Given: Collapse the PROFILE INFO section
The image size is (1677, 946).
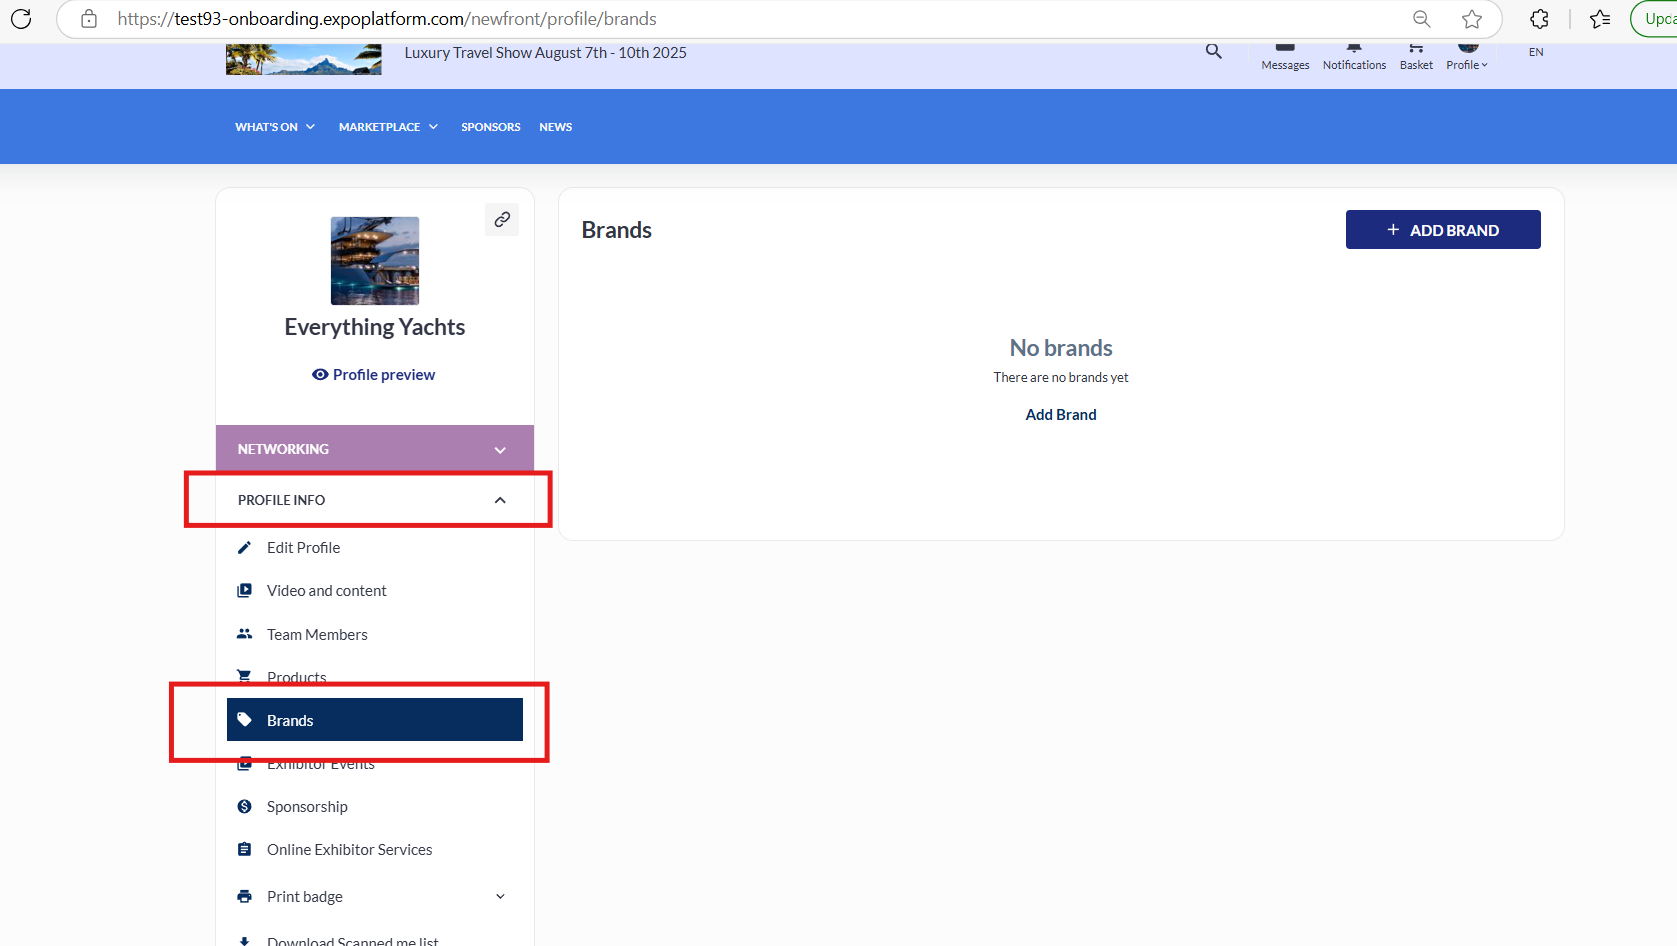Looking at the screenshot, I should coord(500,500).
